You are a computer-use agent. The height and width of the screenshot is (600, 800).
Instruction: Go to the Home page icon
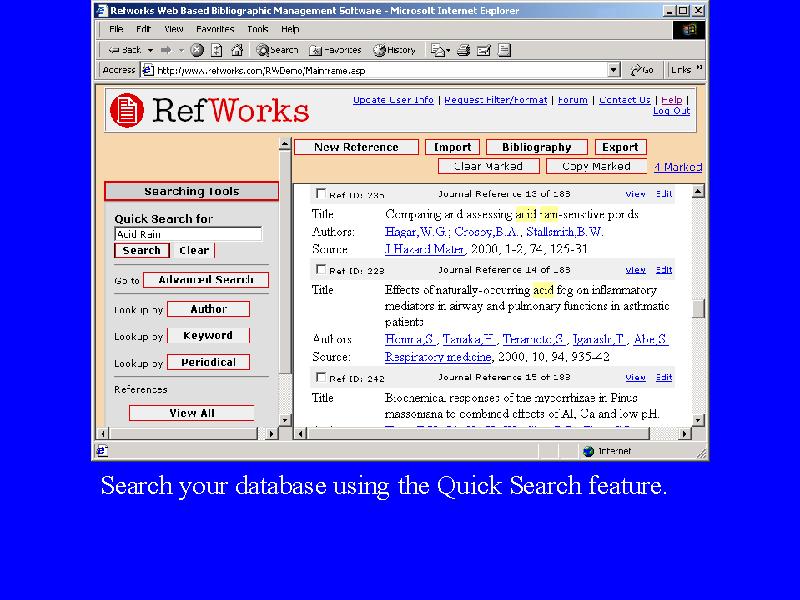[237, 50]
